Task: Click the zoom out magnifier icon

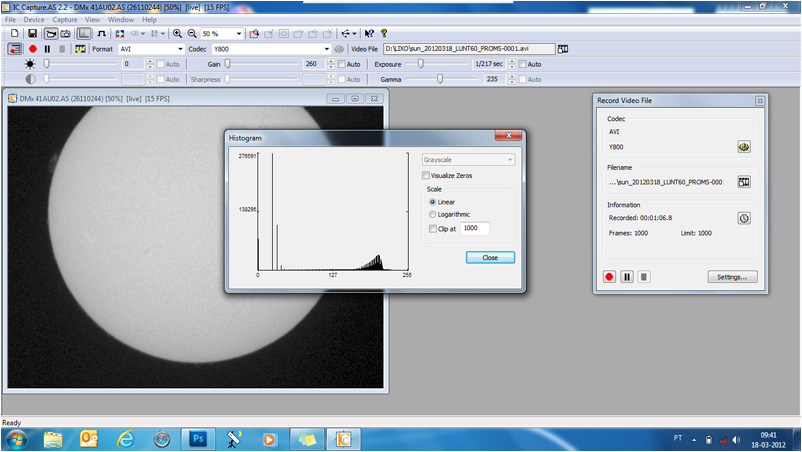Action: (x=191, y=33)
